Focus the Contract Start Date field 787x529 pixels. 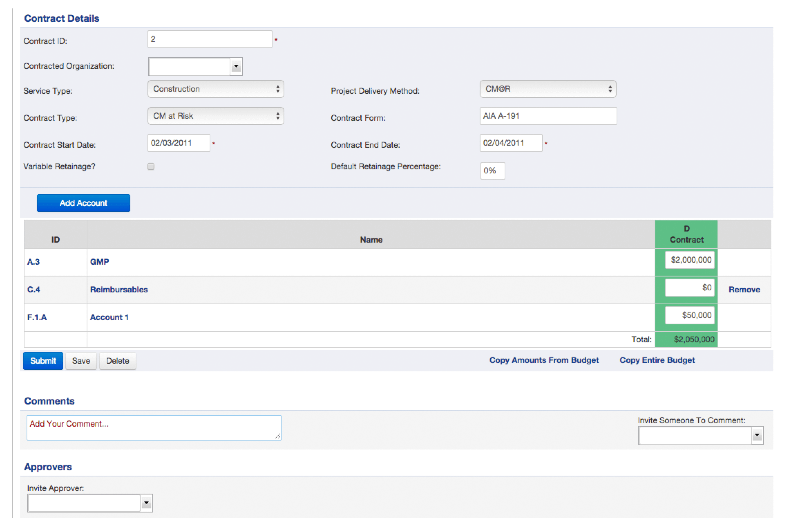[x=178, y=143]
